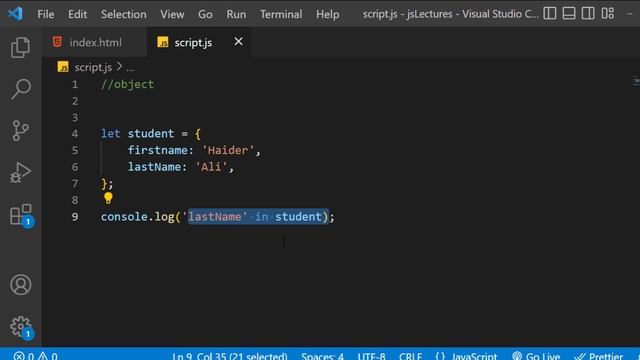Open the Manage gear icon
Image resolution: width=640 pixels, height=360 pixels.
click(21, 327)
